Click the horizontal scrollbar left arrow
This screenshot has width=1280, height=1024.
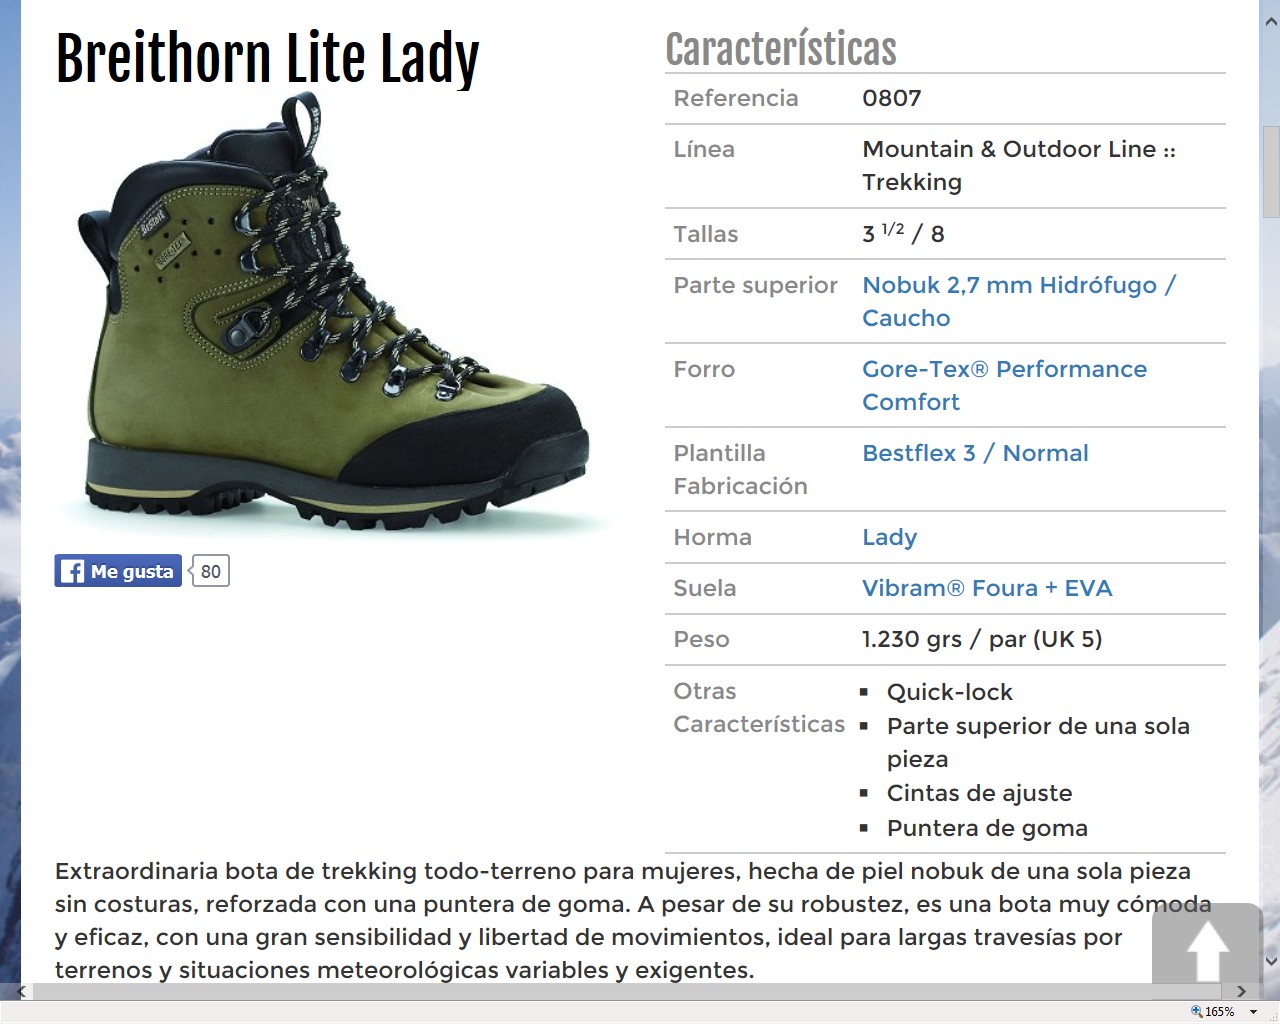coord(21,991)
